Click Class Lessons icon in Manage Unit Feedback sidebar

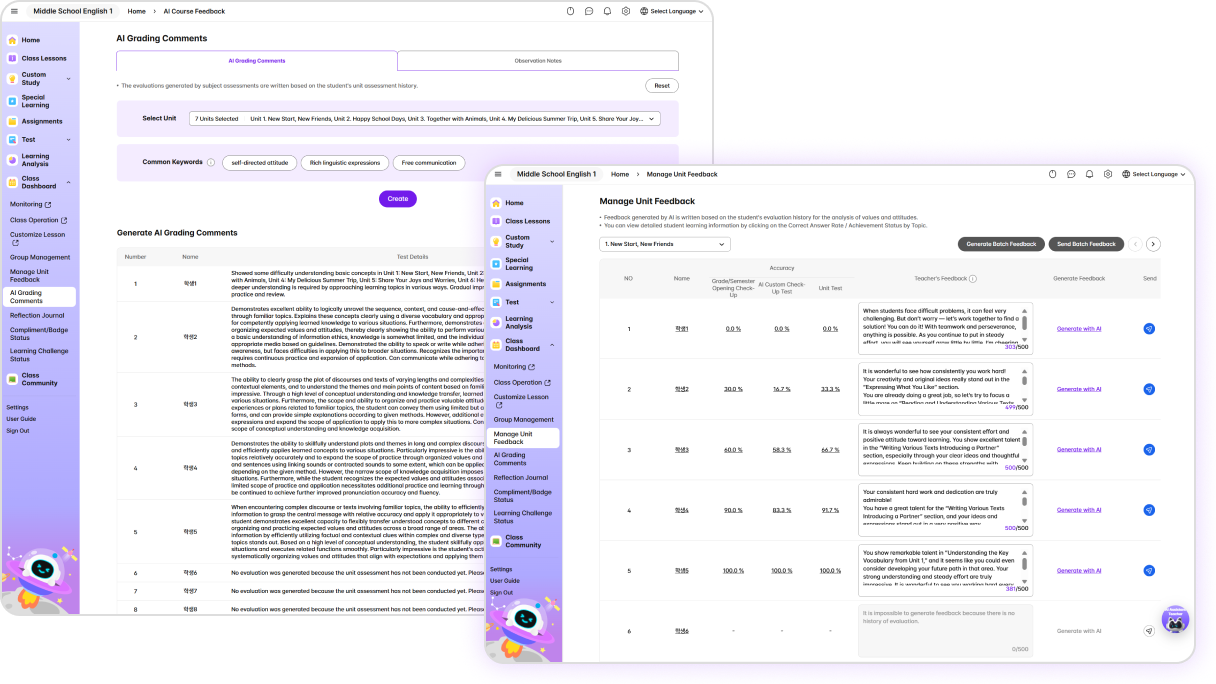[x=496, y=221]
